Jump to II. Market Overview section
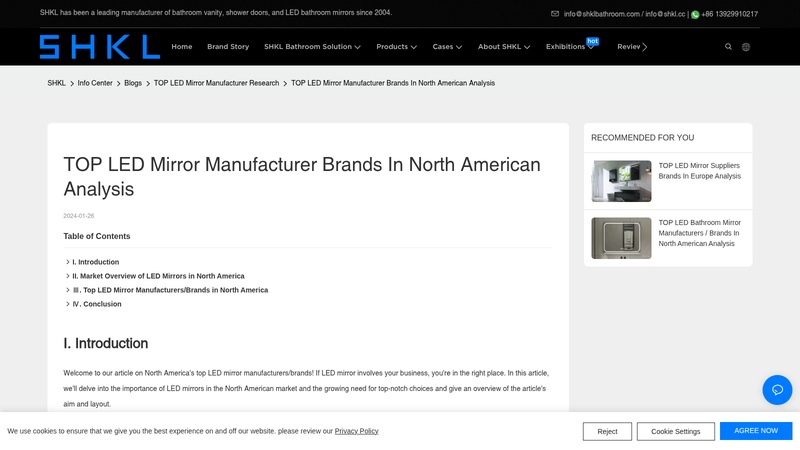The height and width of the screenshot is (450, 800). pyautogui.click(x=158, y=276)
